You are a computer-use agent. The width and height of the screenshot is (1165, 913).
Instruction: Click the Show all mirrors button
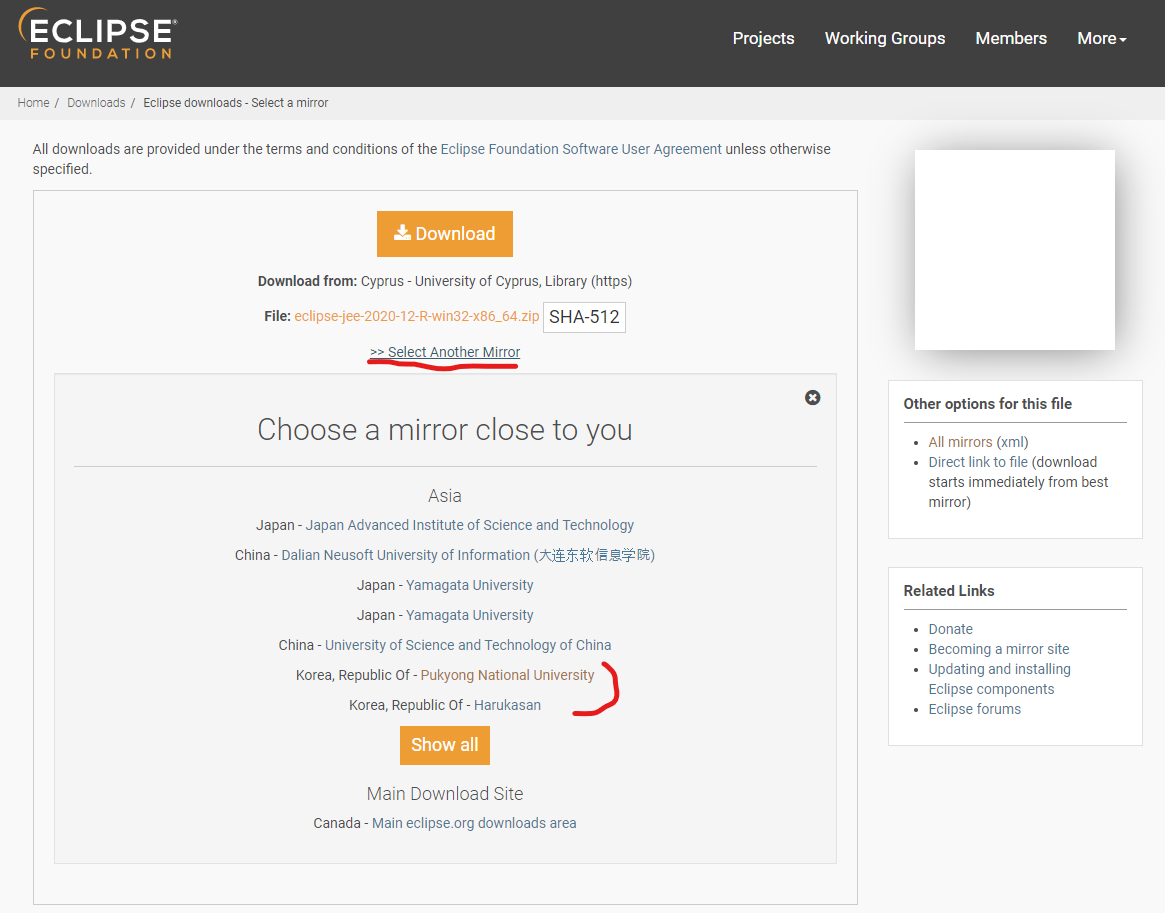[x=444, y=745]
